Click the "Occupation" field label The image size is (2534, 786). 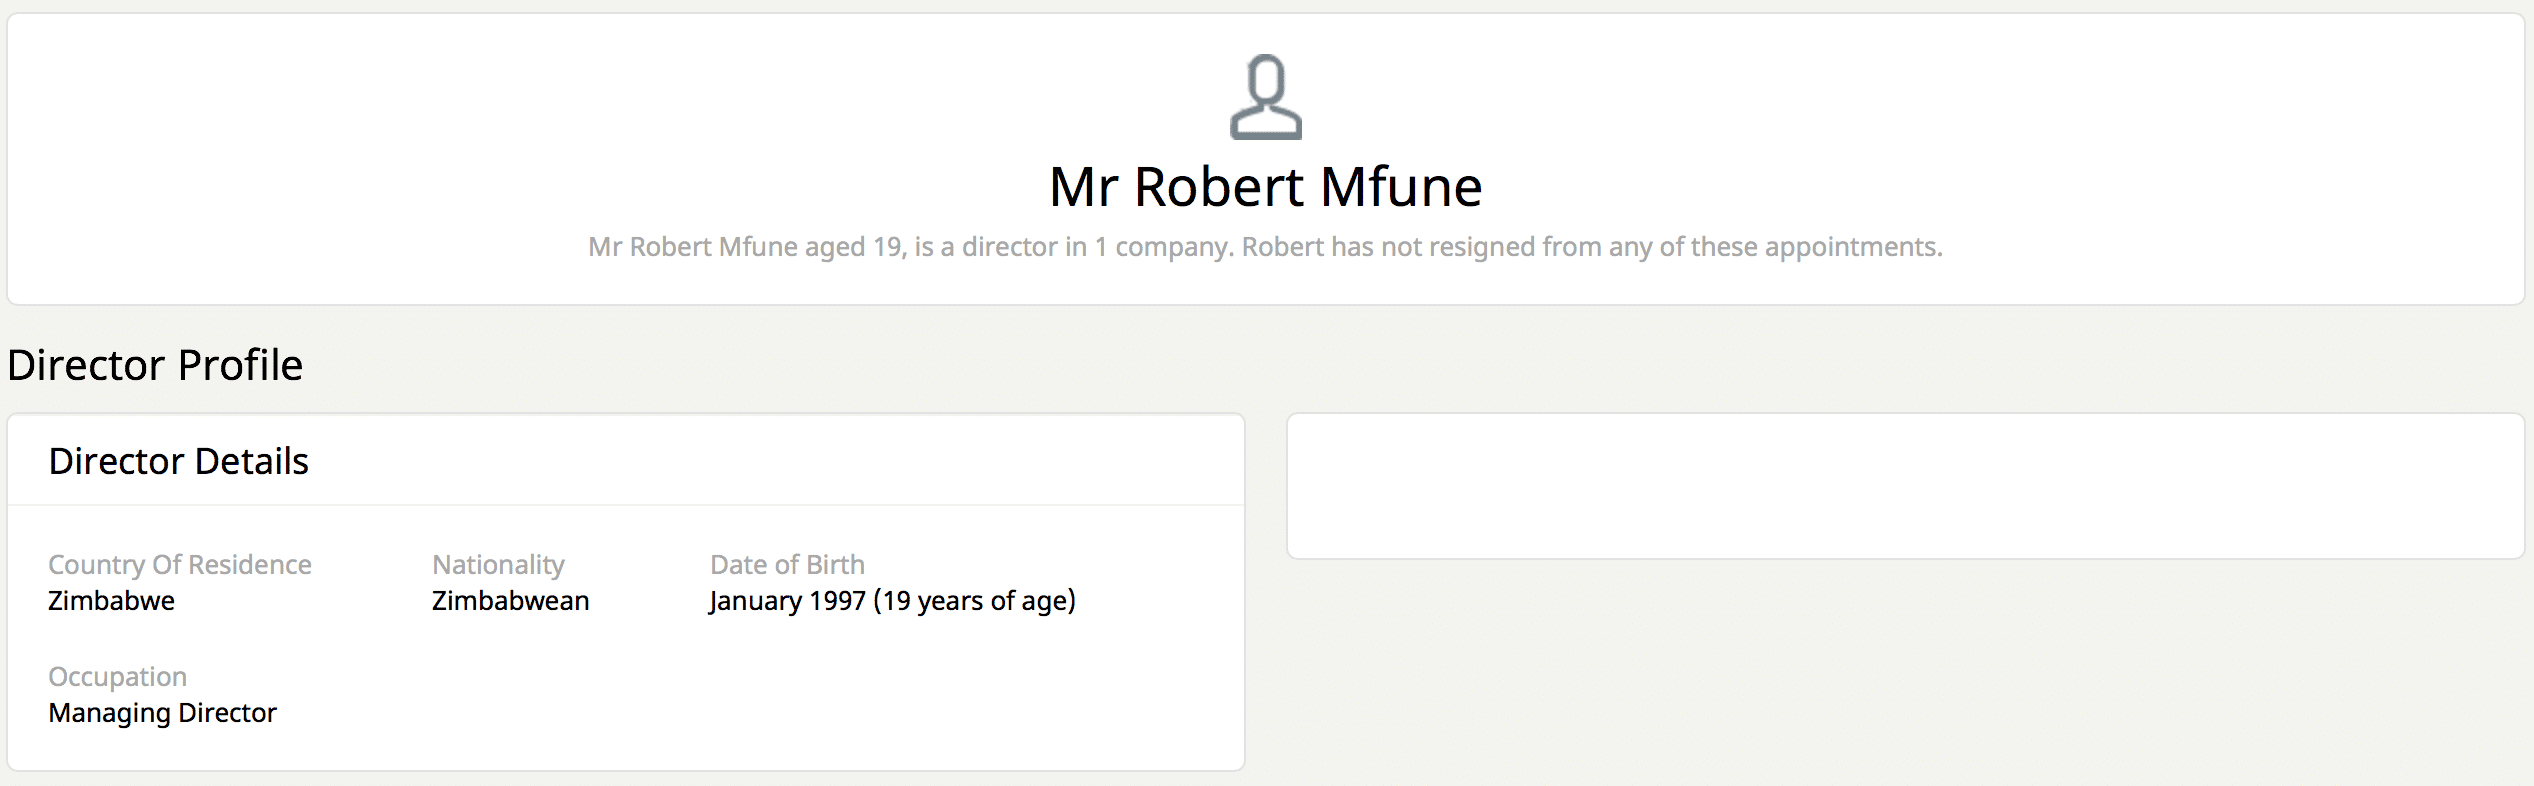tap(117, 677)
